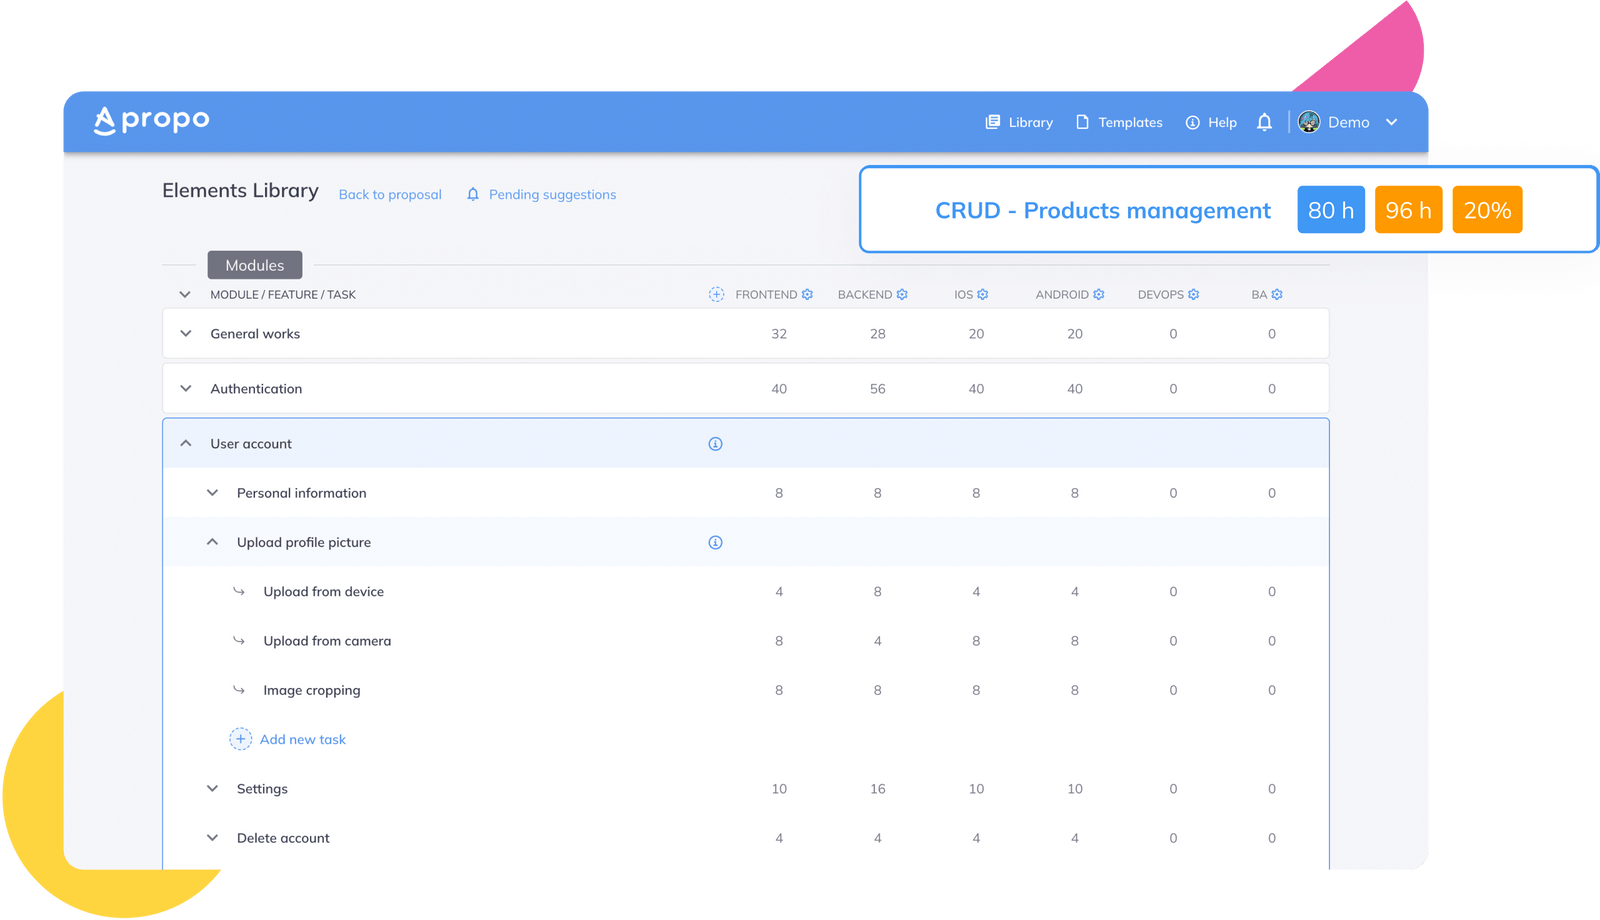Click the General works row label

(255, 333)
